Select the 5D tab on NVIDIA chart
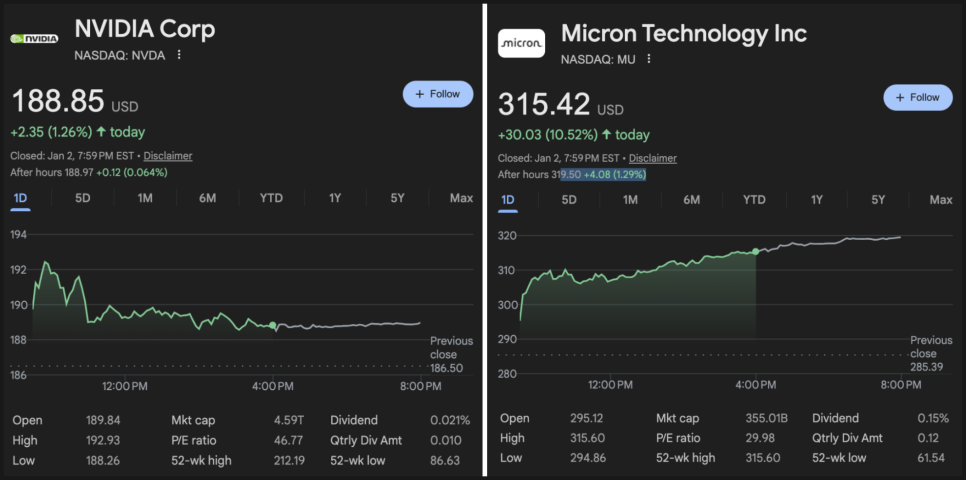This screenshot has height=480, width=966. [83, 198]
